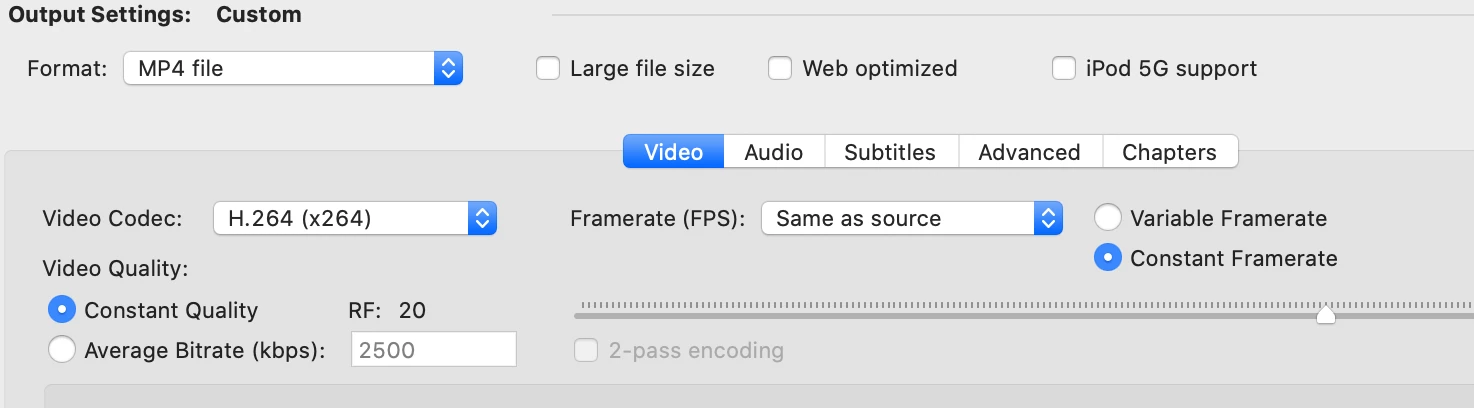Go to the Advanced tab

click(1029, 152)
